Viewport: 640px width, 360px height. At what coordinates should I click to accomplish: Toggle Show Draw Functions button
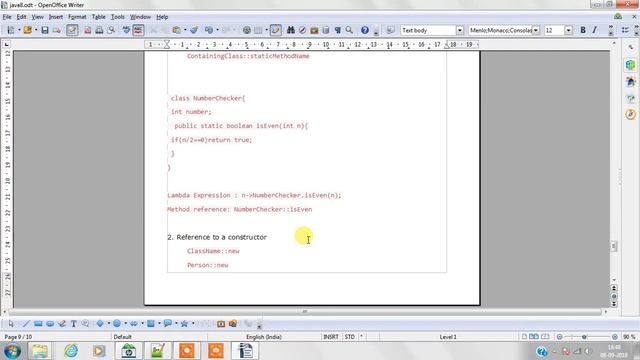(x=276, y=30)
